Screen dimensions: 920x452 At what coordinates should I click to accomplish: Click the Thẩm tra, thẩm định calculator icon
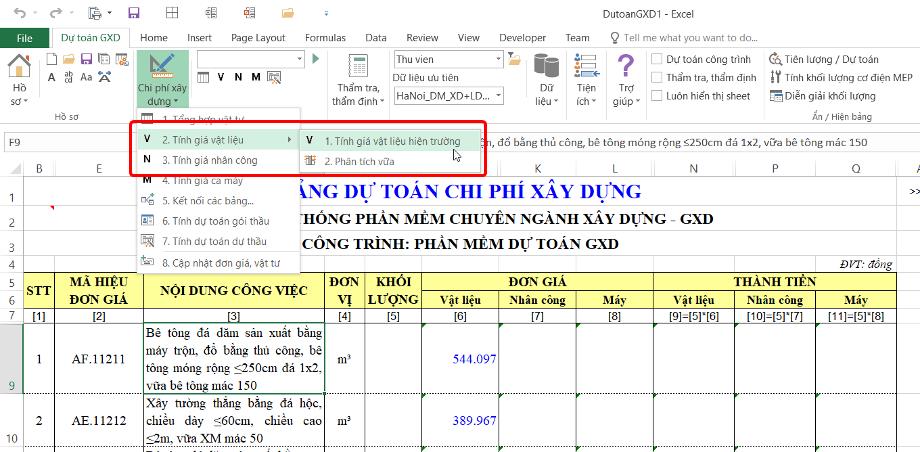[x=357, y=68]
